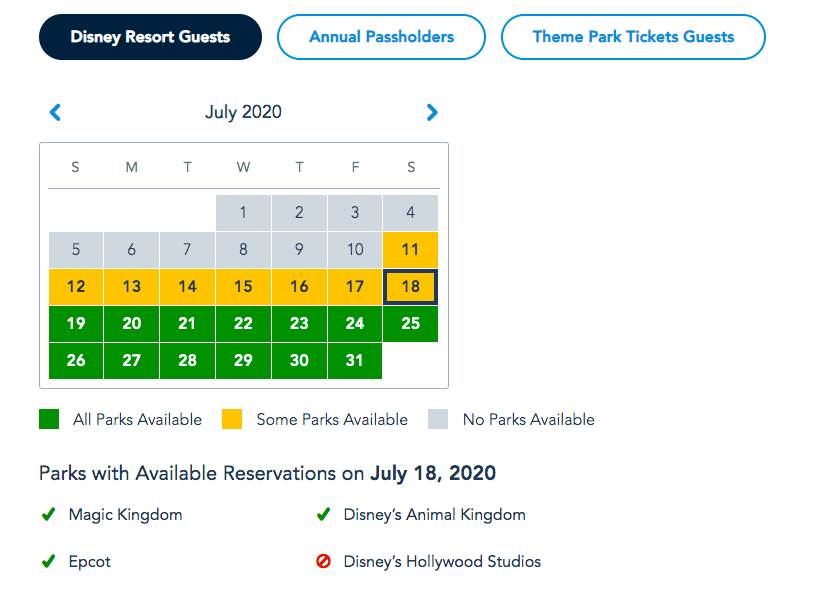831x598 pixels.
Task: Click the next month arrow
Action: pos(432,113)
